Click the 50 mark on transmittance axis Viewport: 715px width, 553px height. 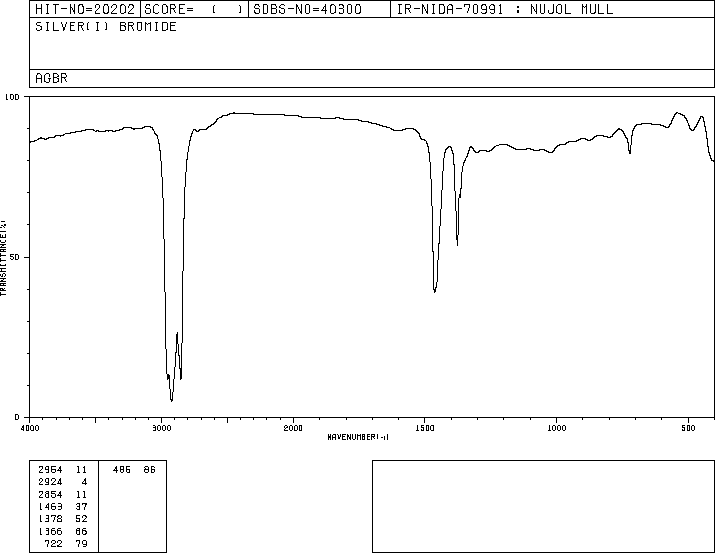pos(14,257)
